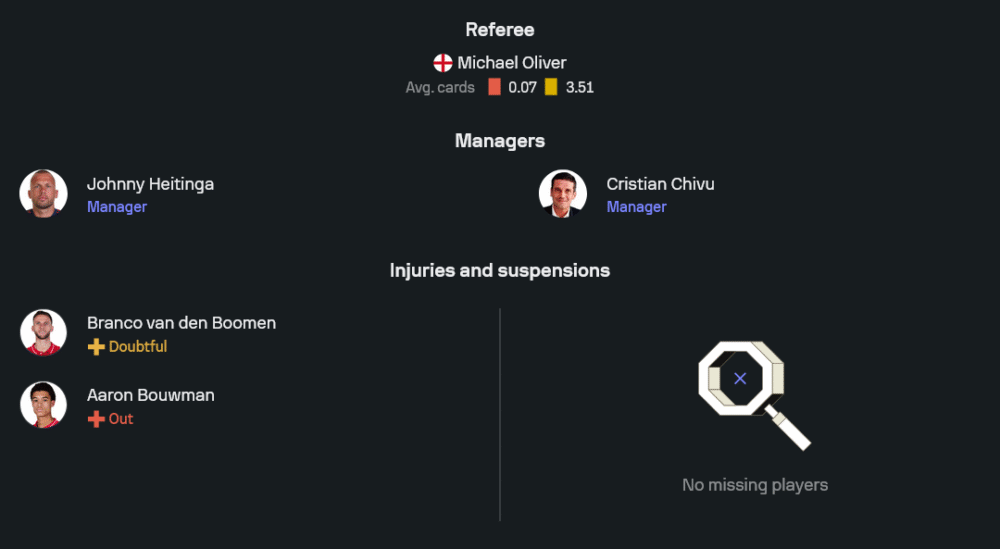The image size is (1000, 549).
Task: Open Aaron Bouwman's player photo
Action: [x=43, y=405]
